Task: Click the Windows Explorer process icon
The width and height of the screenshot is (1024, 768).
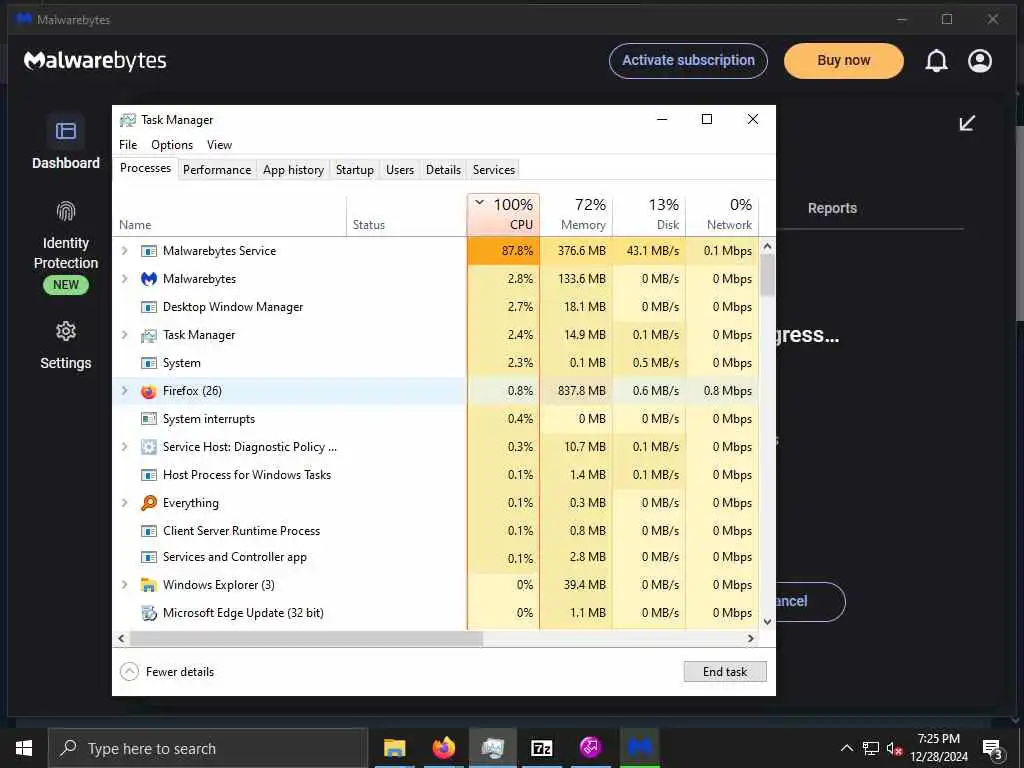Action: 149,585
